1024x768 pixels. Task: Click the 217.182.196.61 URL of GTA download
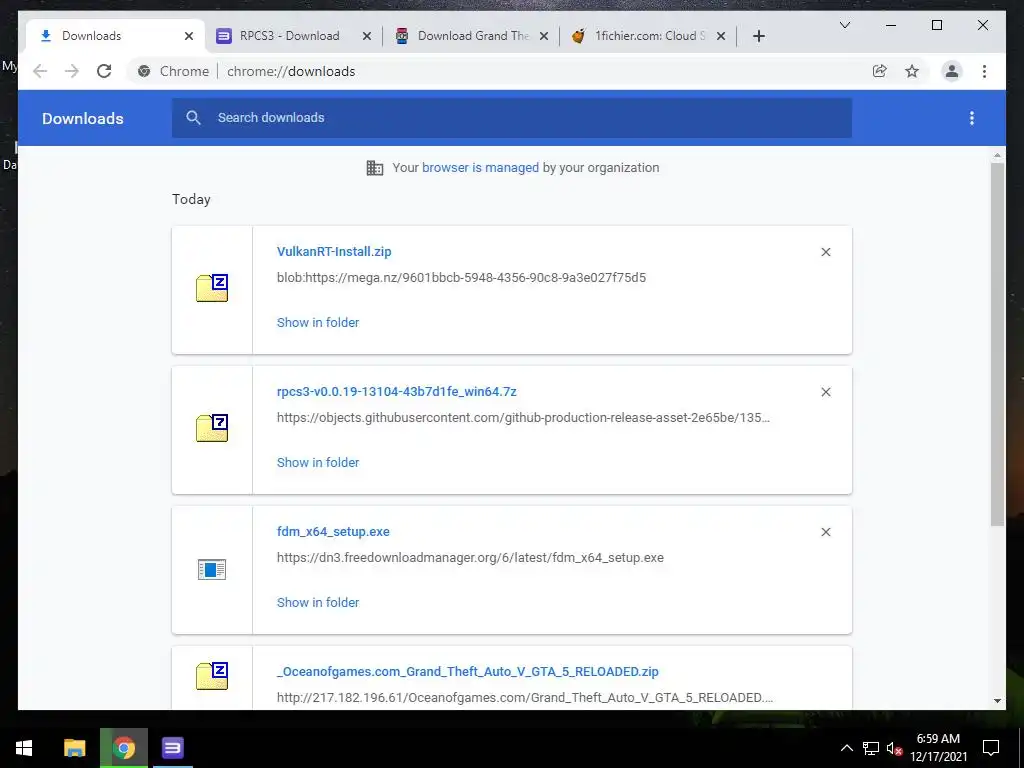click(x=524, y=698)
